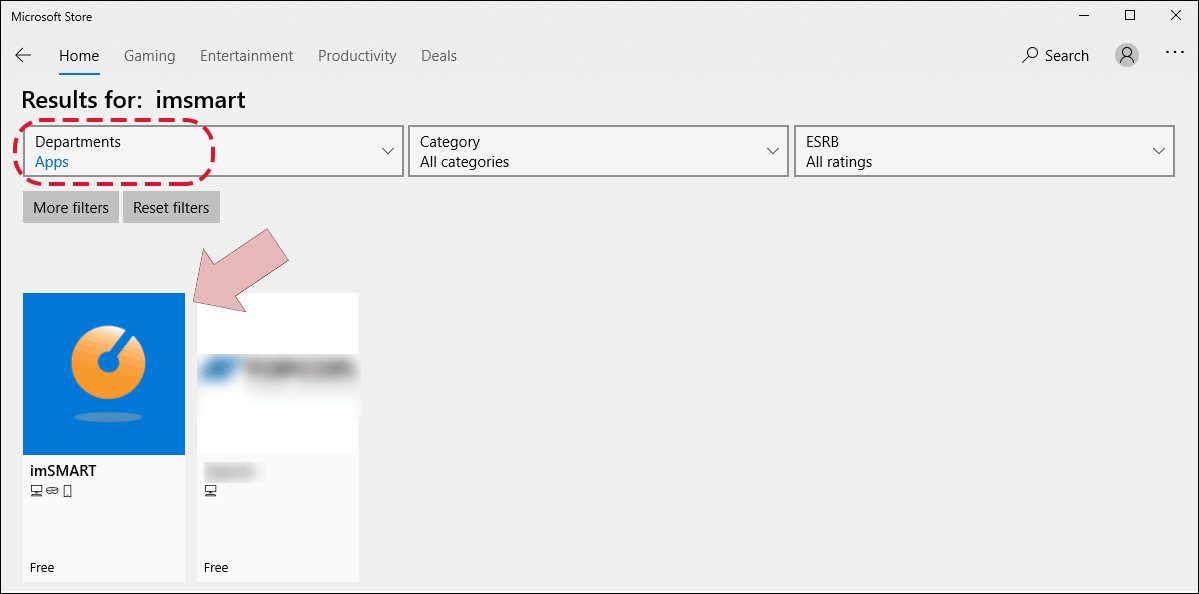Open the Productivity tab

pos(357,56)
